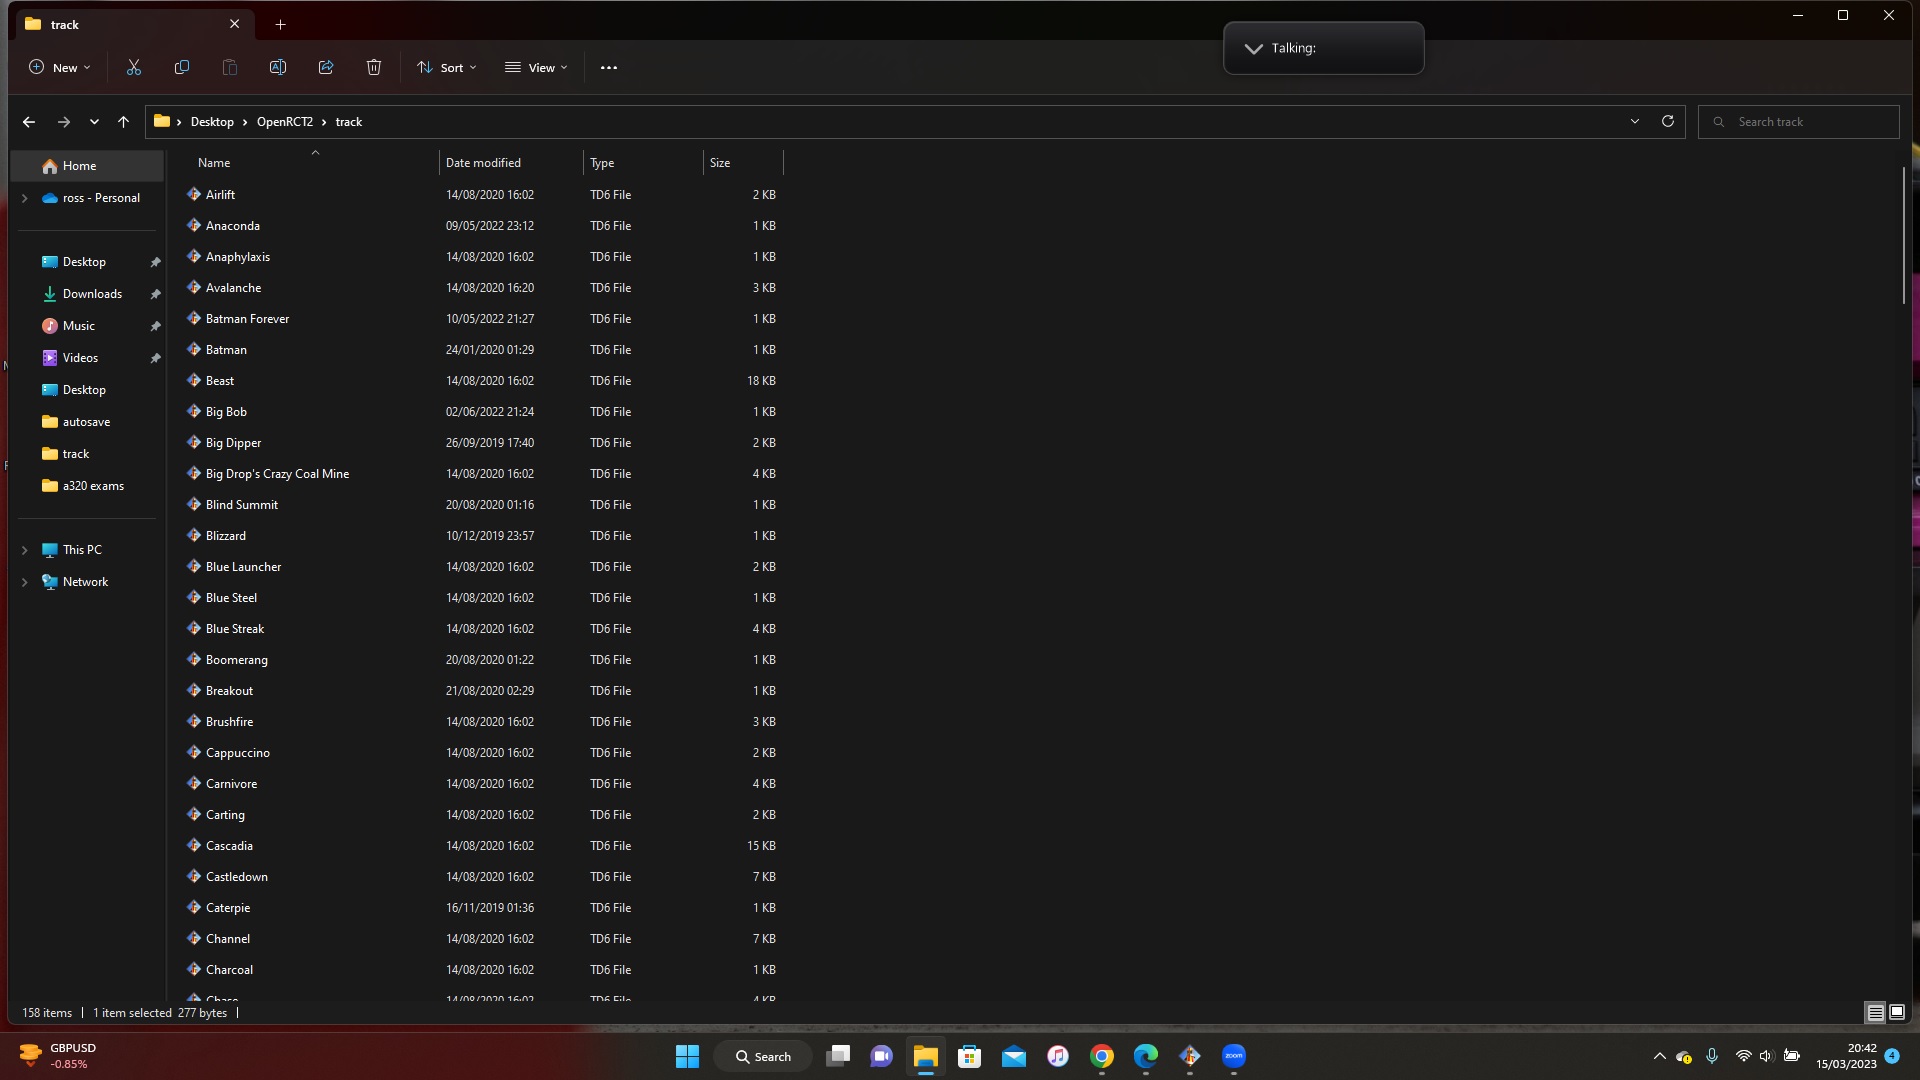Click OpenRCT2 in the breadcrumb path
The image size is (1920, 1080).
tap(284, 122)
